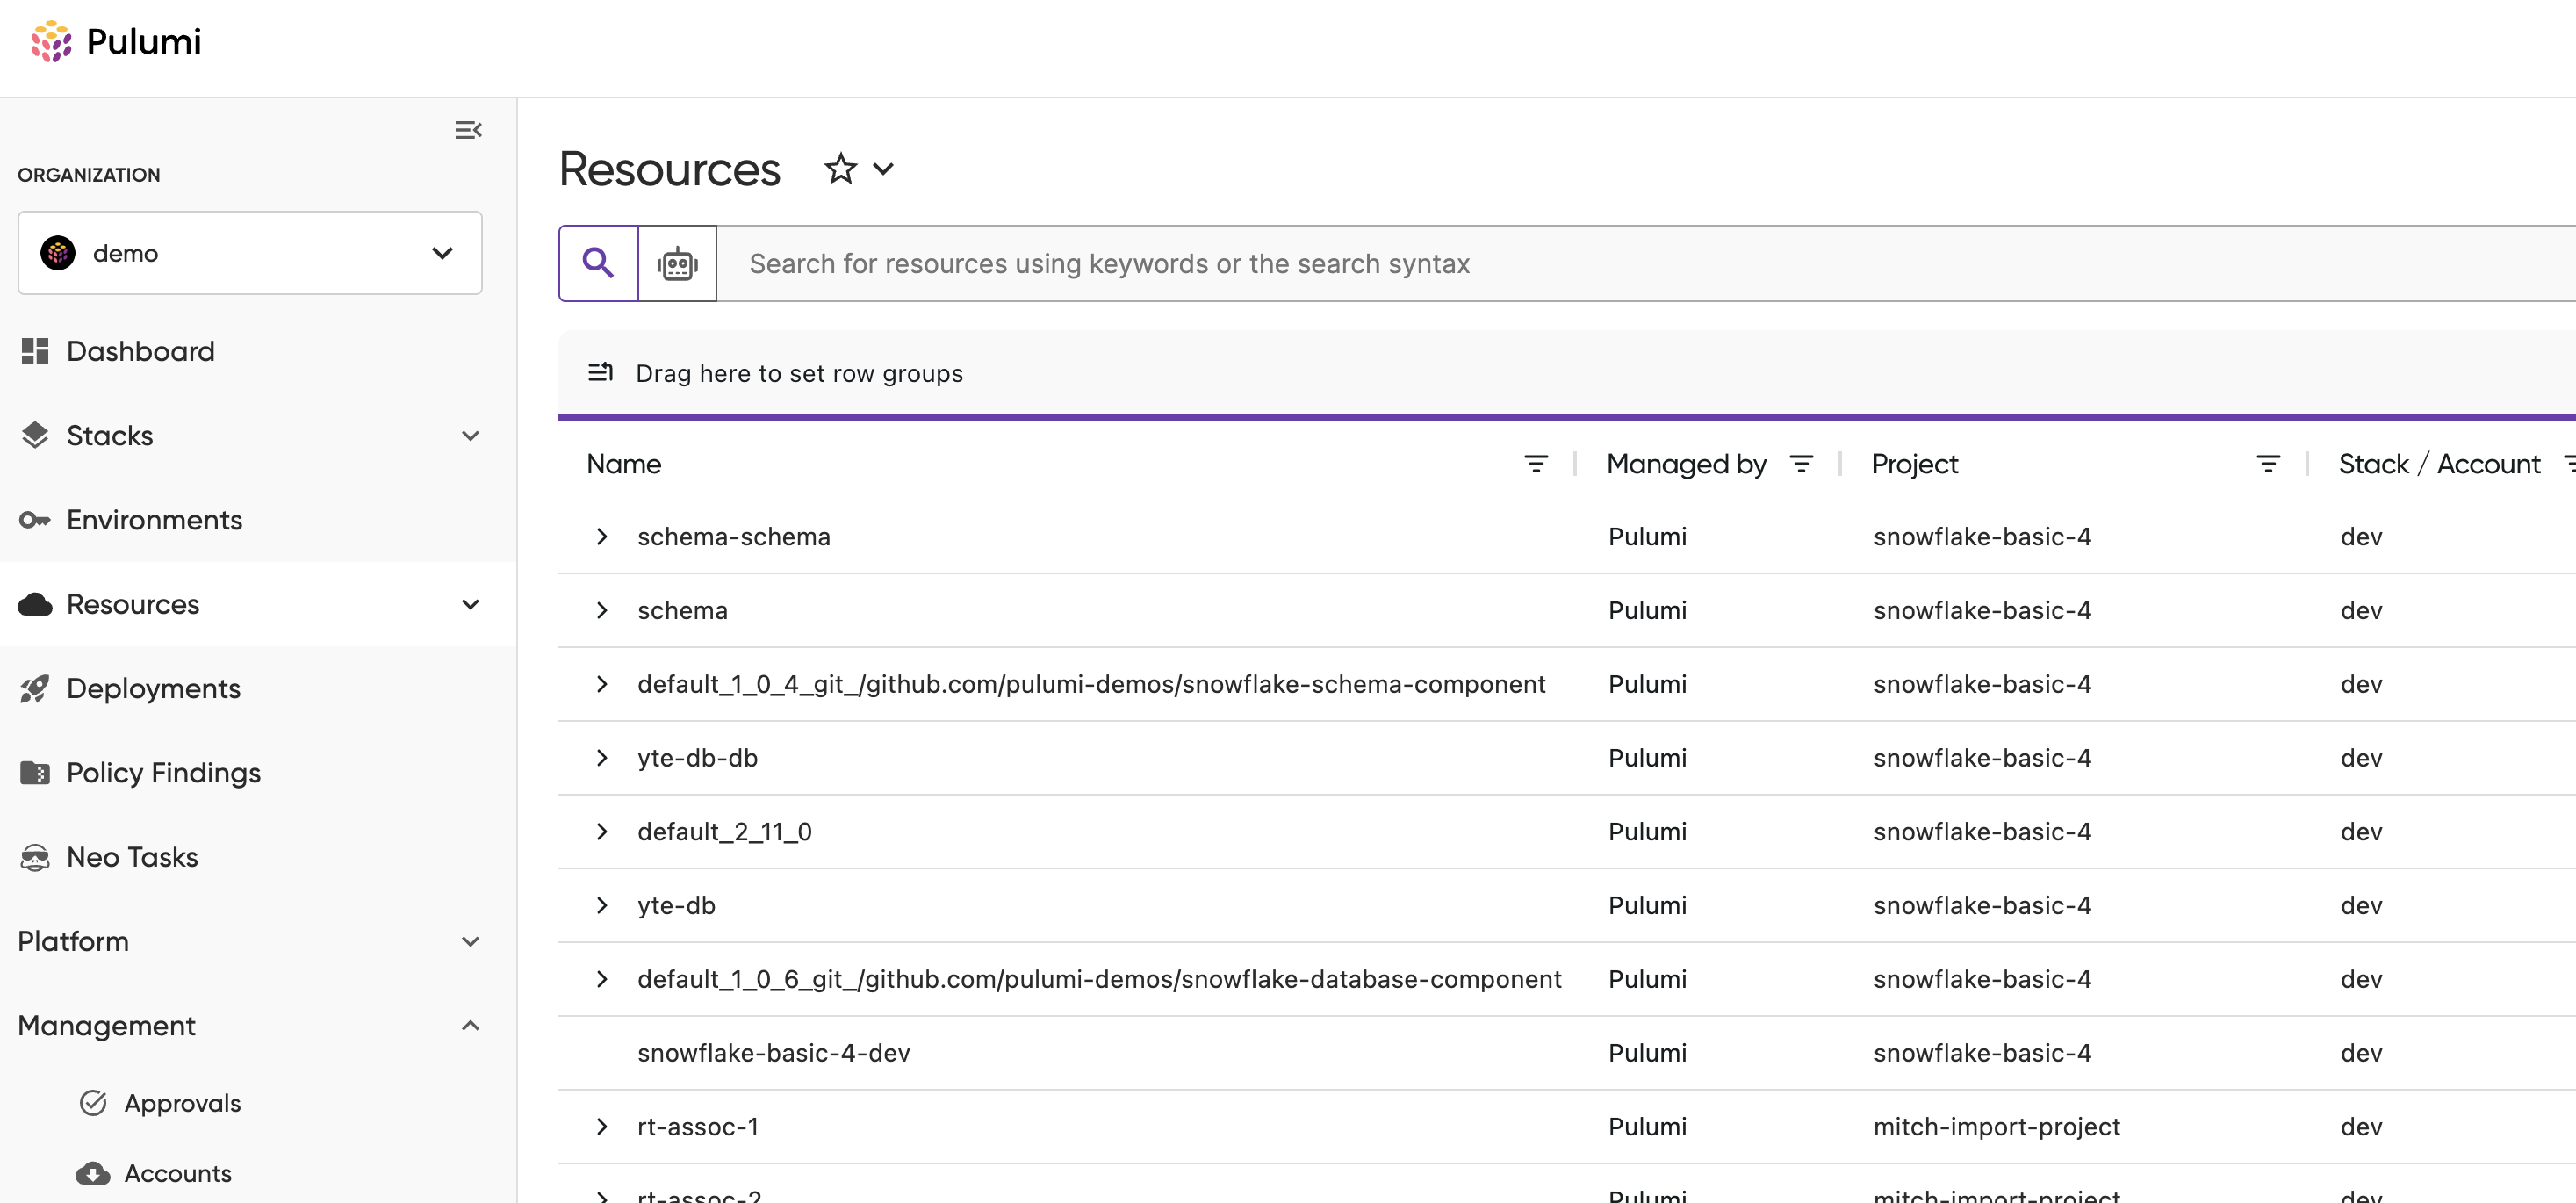Click the Resources cloud icon in sidebar

click(35, 604)
